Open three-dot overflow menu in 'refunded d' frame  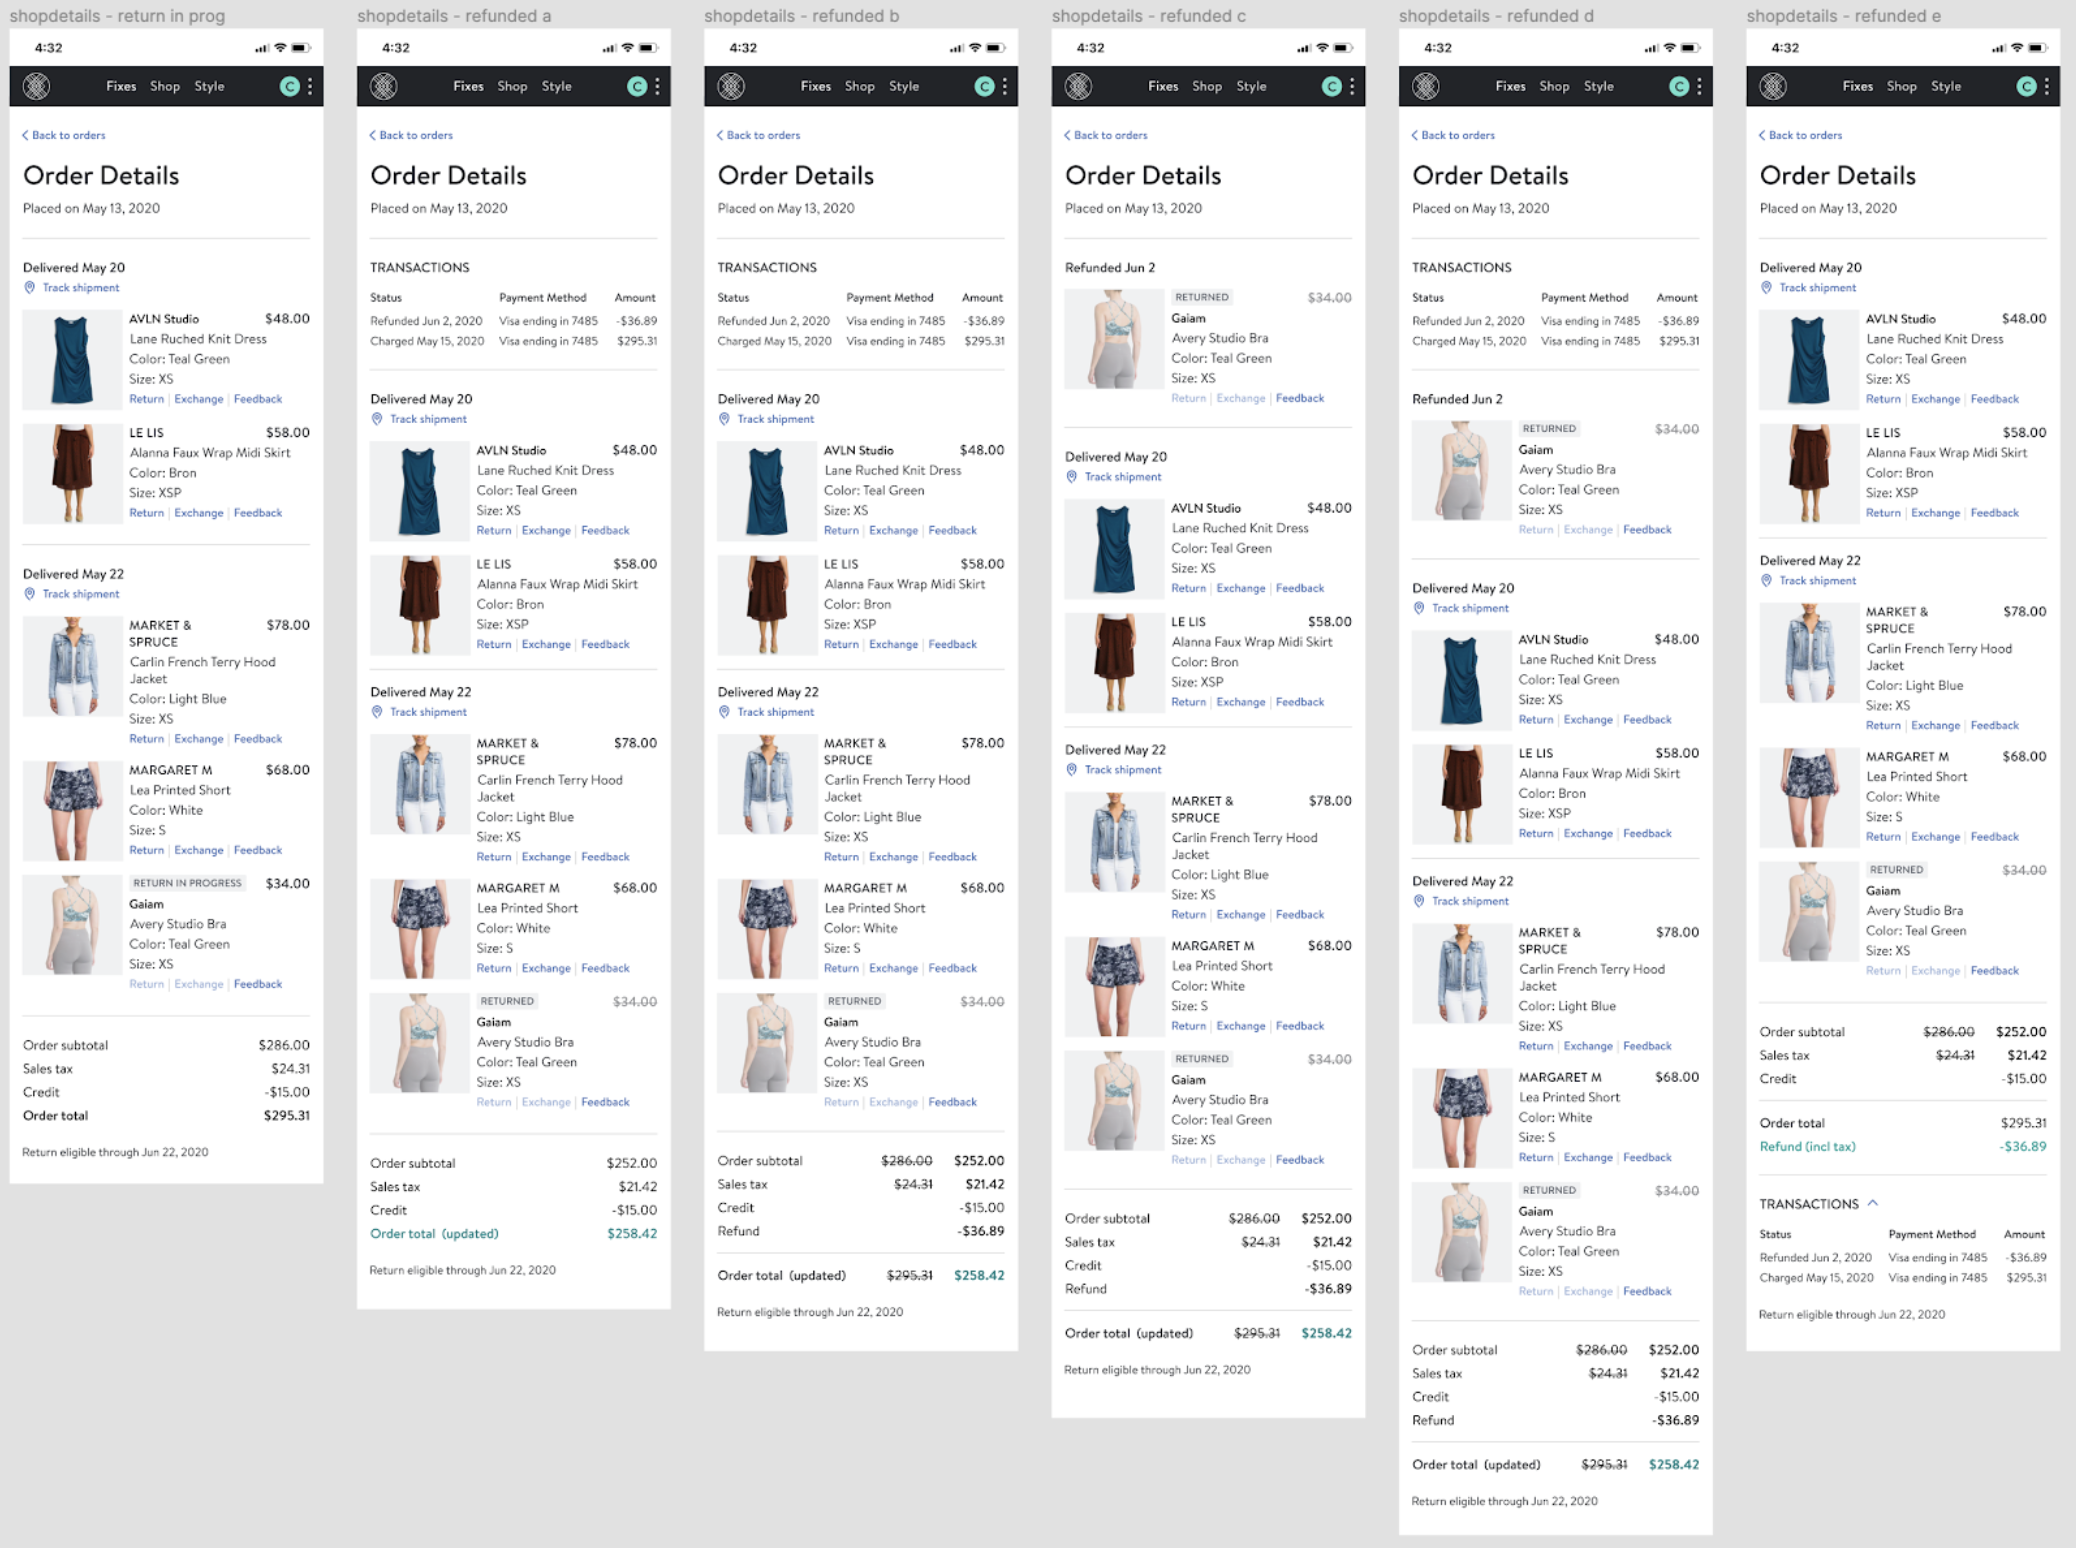pyautogui.click(x=1699, y=86)
